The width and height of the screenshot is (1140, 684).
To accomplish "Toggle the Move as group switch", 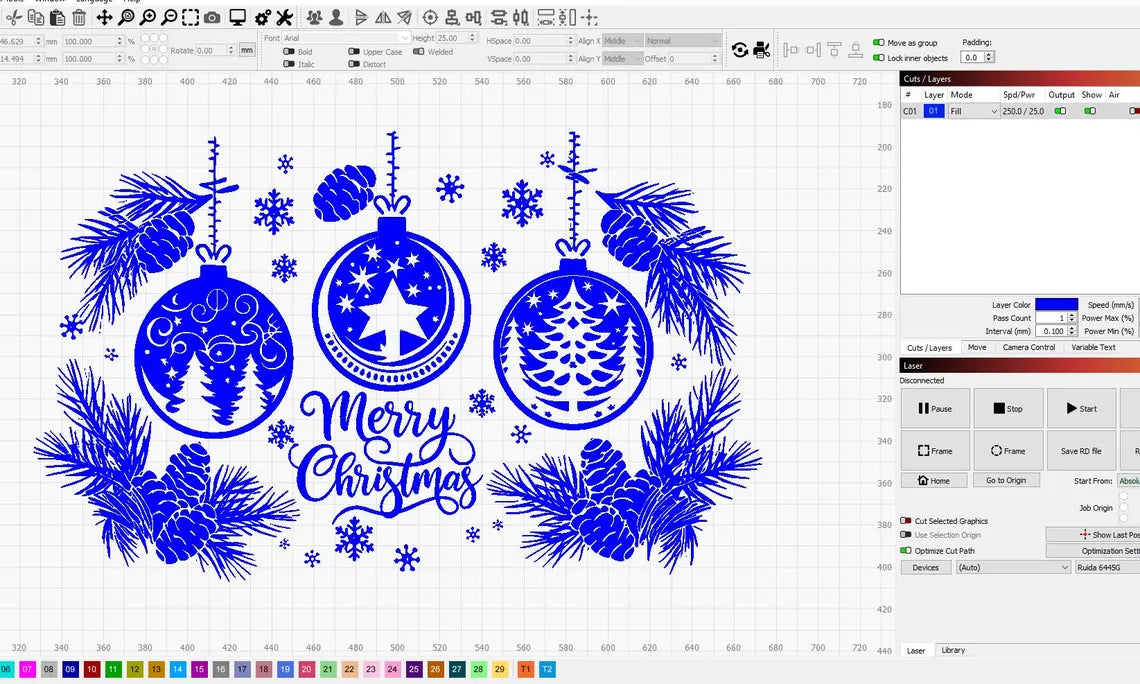I will click(878, 43).
